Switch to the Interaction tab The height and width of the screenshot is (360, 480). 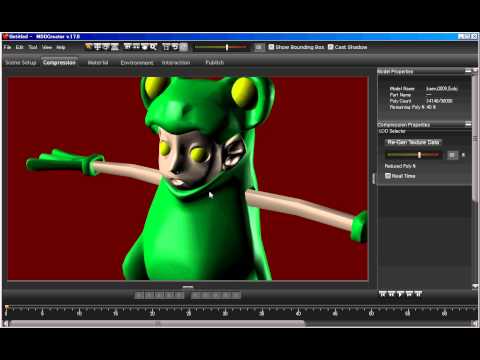[x=176, y=63]
